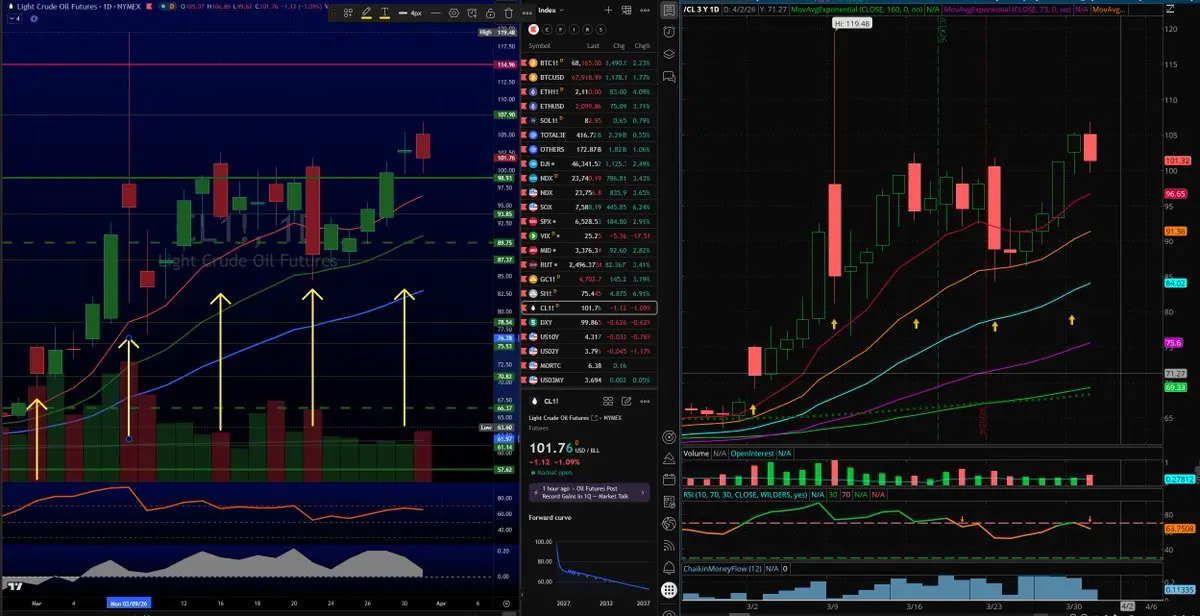
Task: Open the news feed signal icon in sidebar
Action: (669, 546)
